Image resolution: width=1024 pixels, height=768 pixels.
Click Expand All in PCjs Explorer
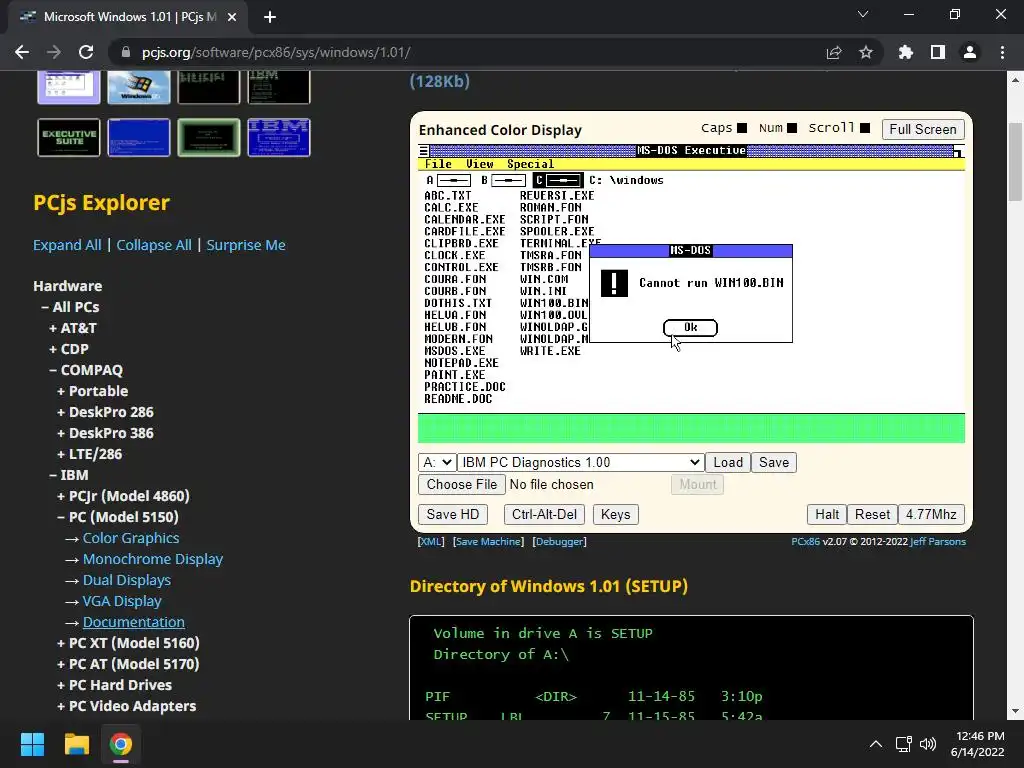pos(67,245)
